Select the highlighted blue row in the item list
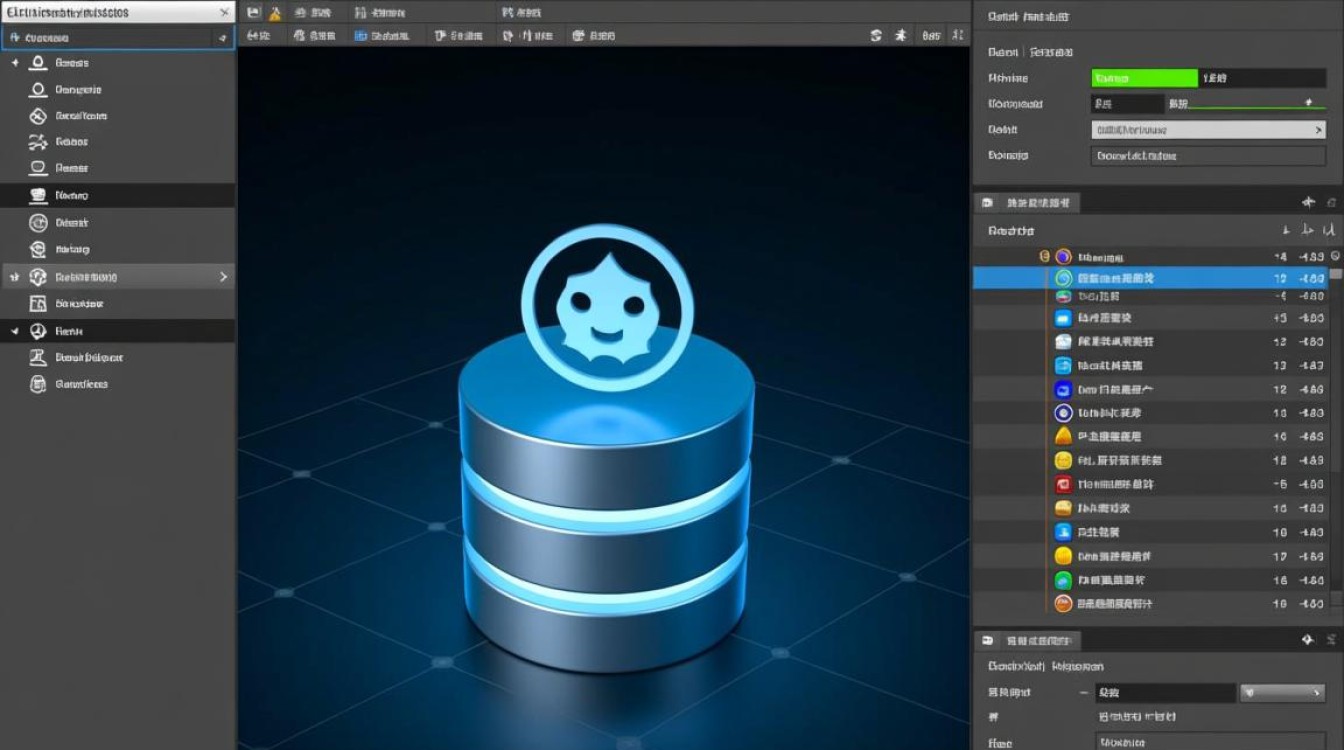1344x750 pixels. [1150, 277]
